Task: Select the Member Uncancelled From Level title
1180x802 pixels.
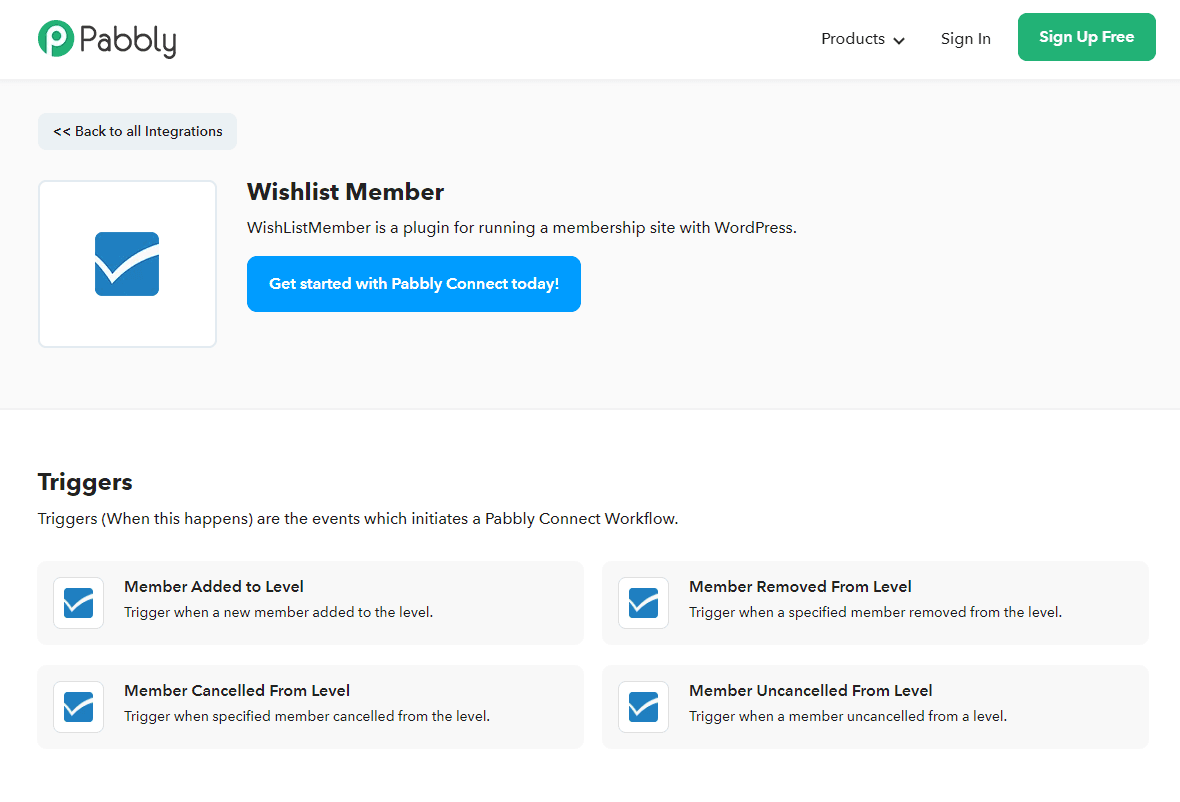Action: pyautogui.click(x=810, y=691)
